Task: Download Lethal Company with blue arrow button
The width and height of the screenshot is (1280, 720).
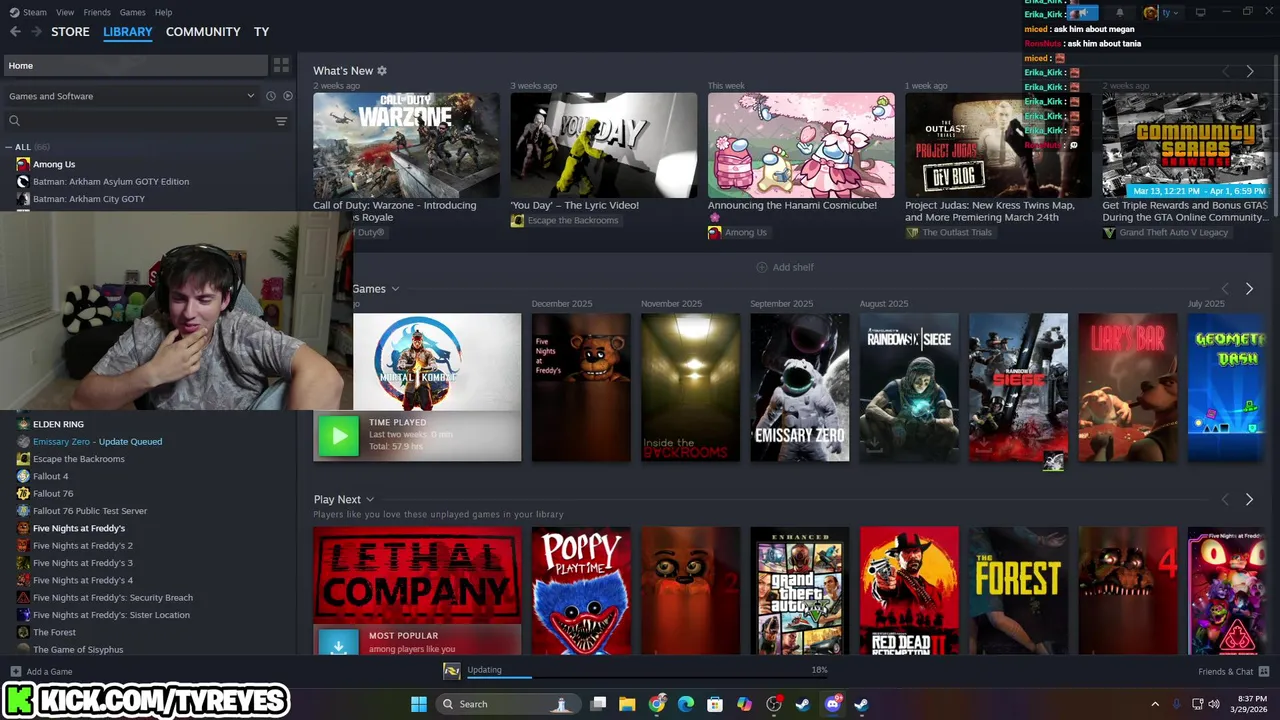Action: coord(338,646)
